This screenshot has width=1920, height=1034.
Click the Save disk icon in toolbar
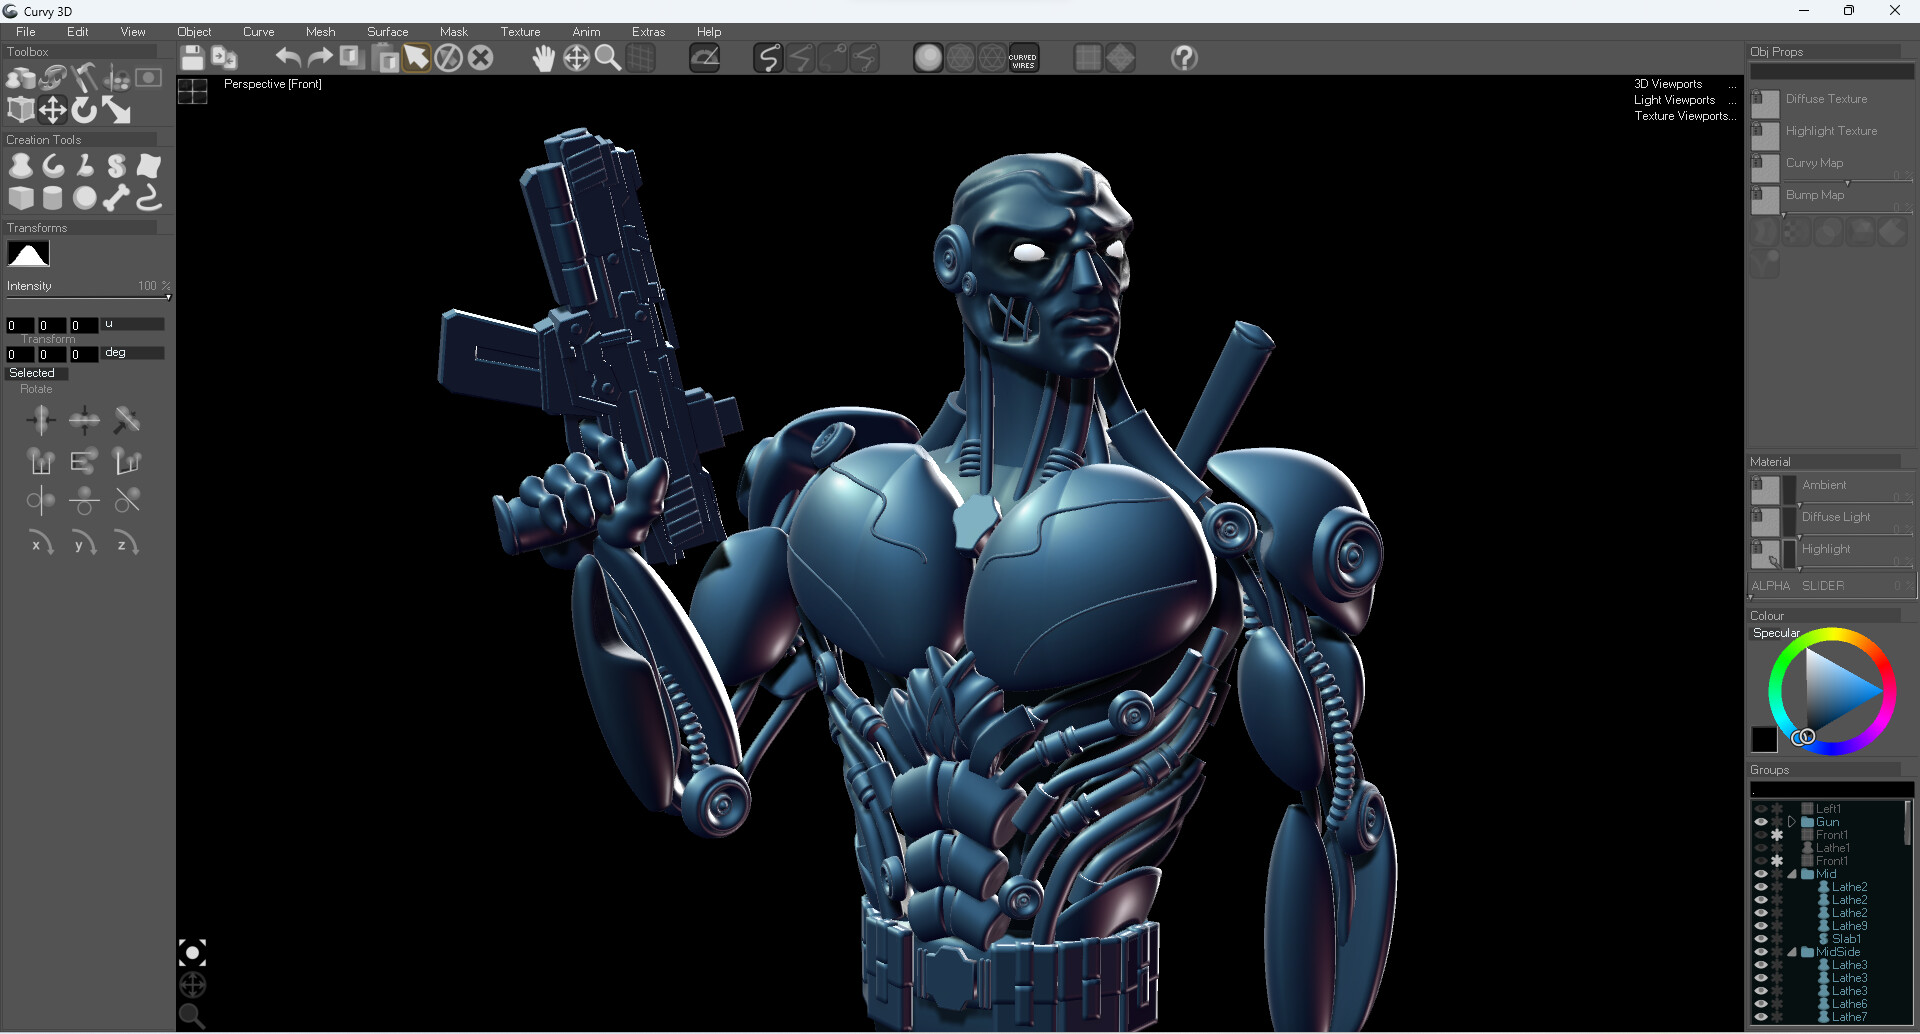[x=192, y=58]
